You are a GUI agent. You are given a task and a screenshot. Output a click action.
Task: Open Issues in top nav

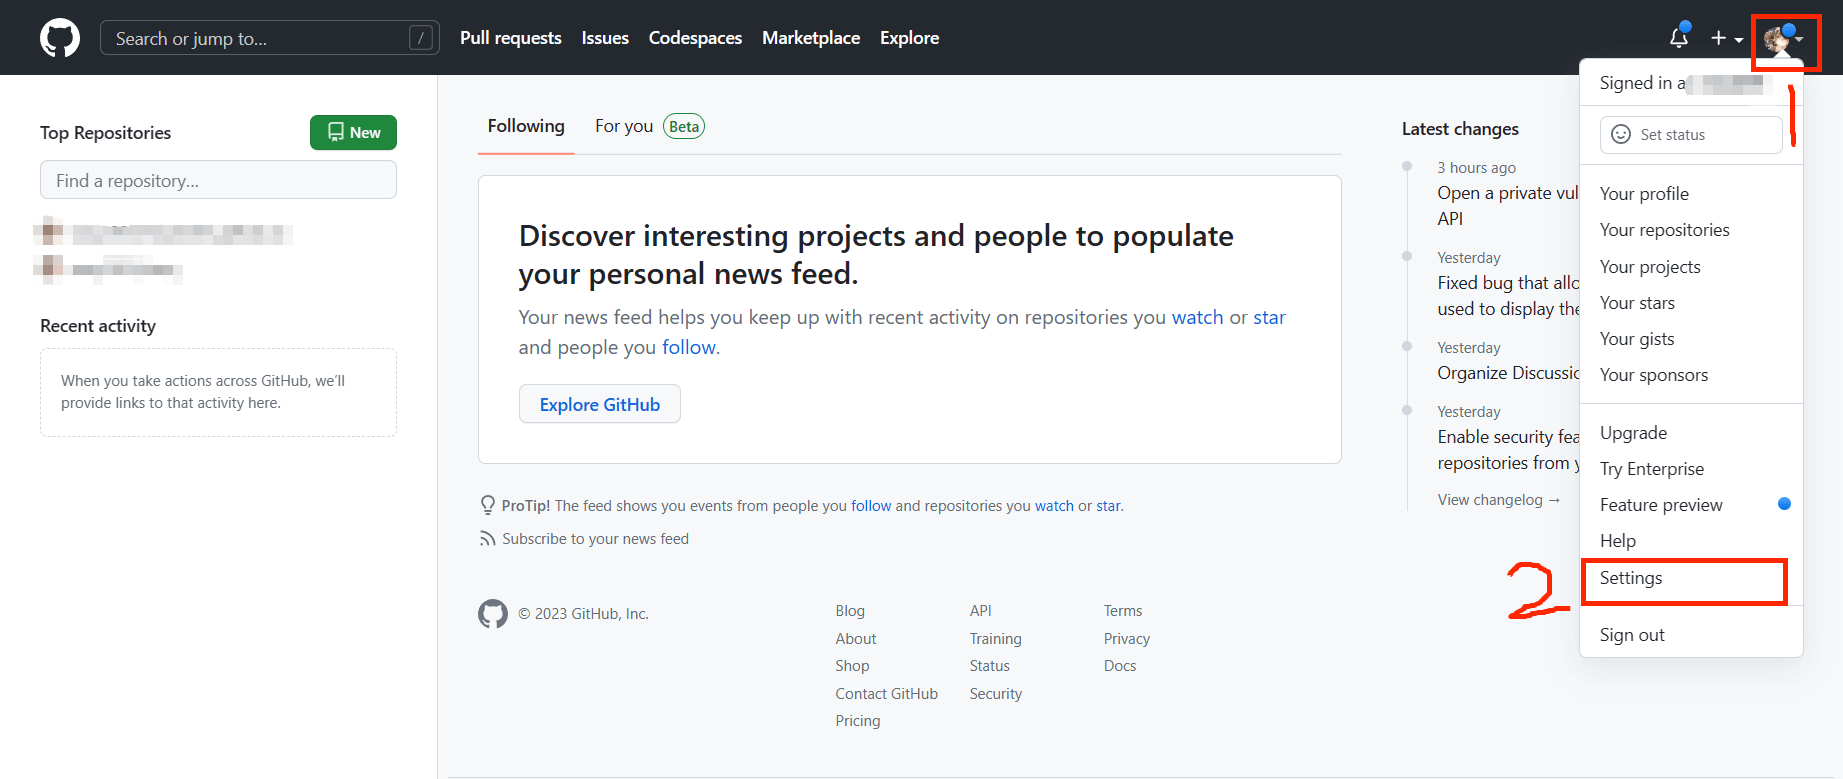(605, 38)
